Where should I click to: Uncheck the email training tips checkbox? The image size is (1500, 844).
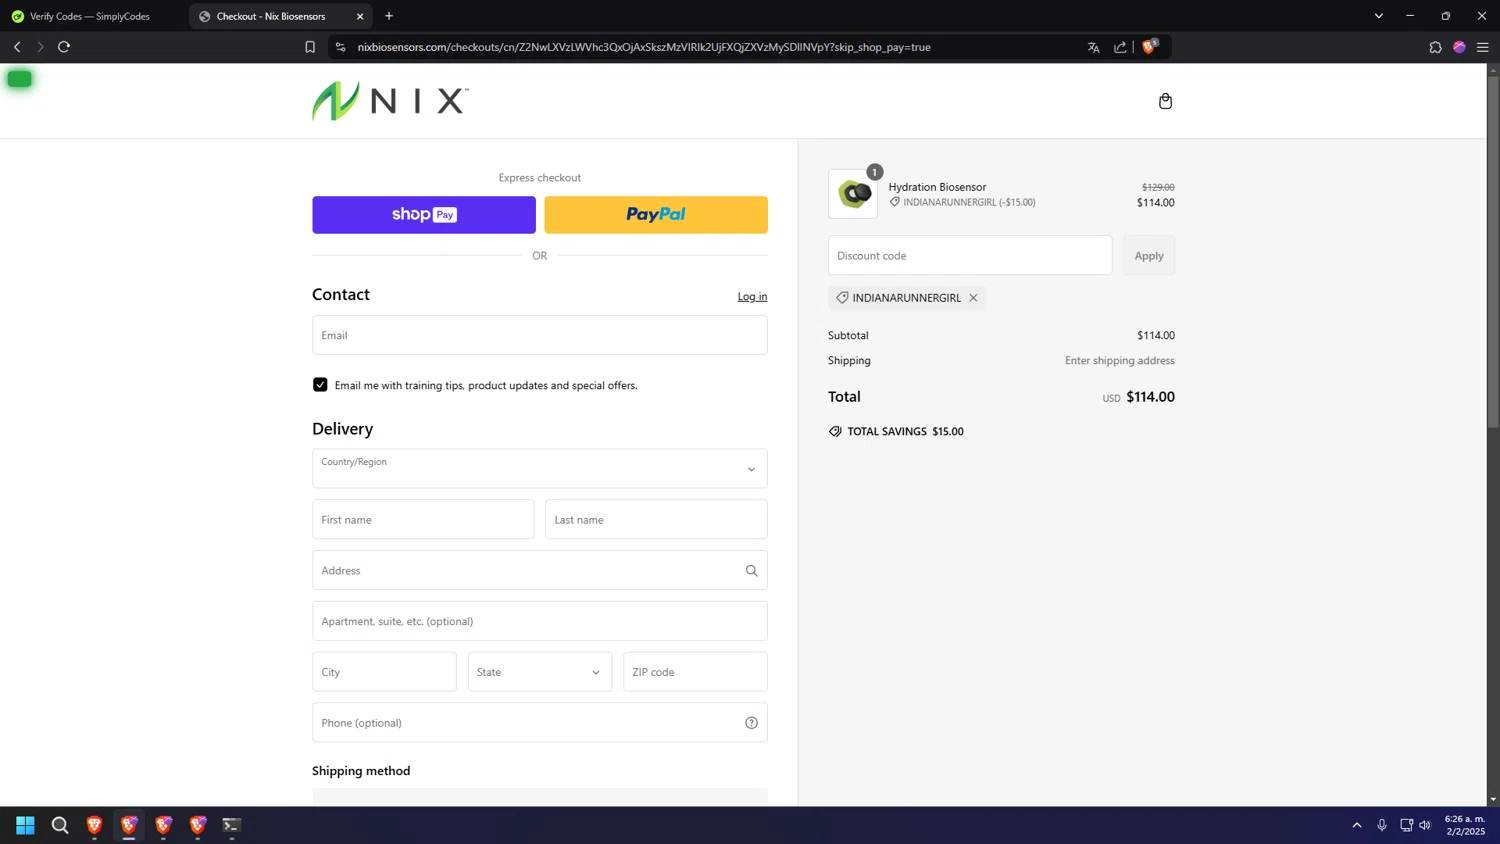click(320, 385)
